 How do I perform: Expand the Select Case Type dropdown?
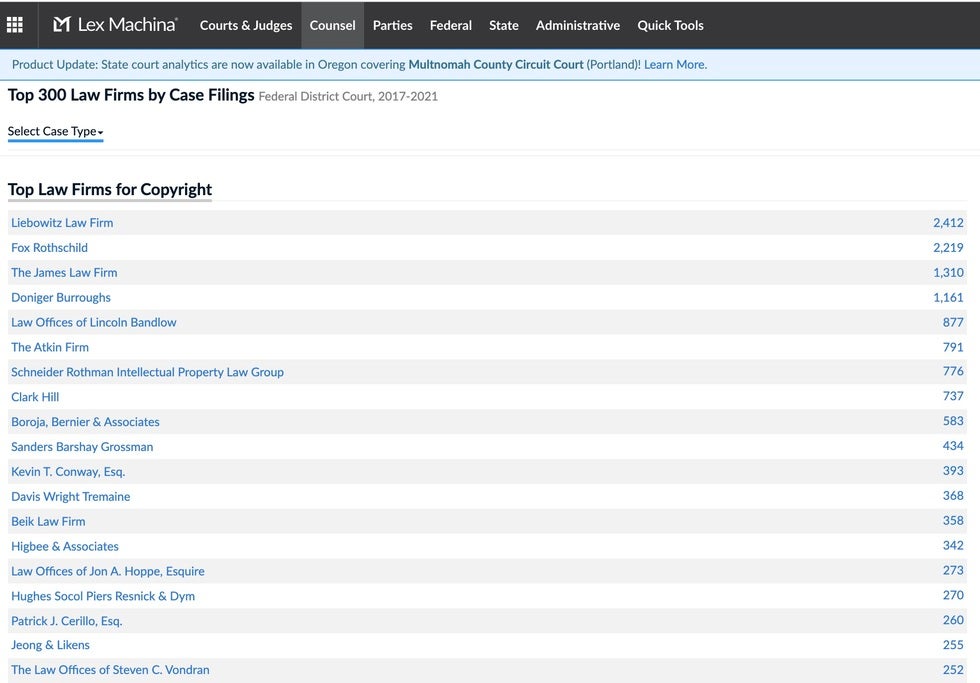pyautogui.click(x=55, y=131)
